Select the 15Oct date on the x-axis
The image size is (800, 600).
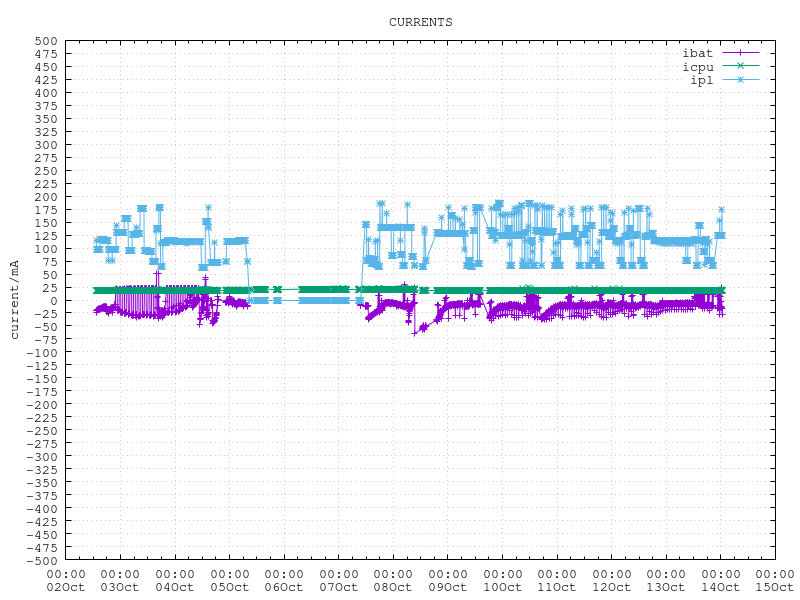pos(774,587)
